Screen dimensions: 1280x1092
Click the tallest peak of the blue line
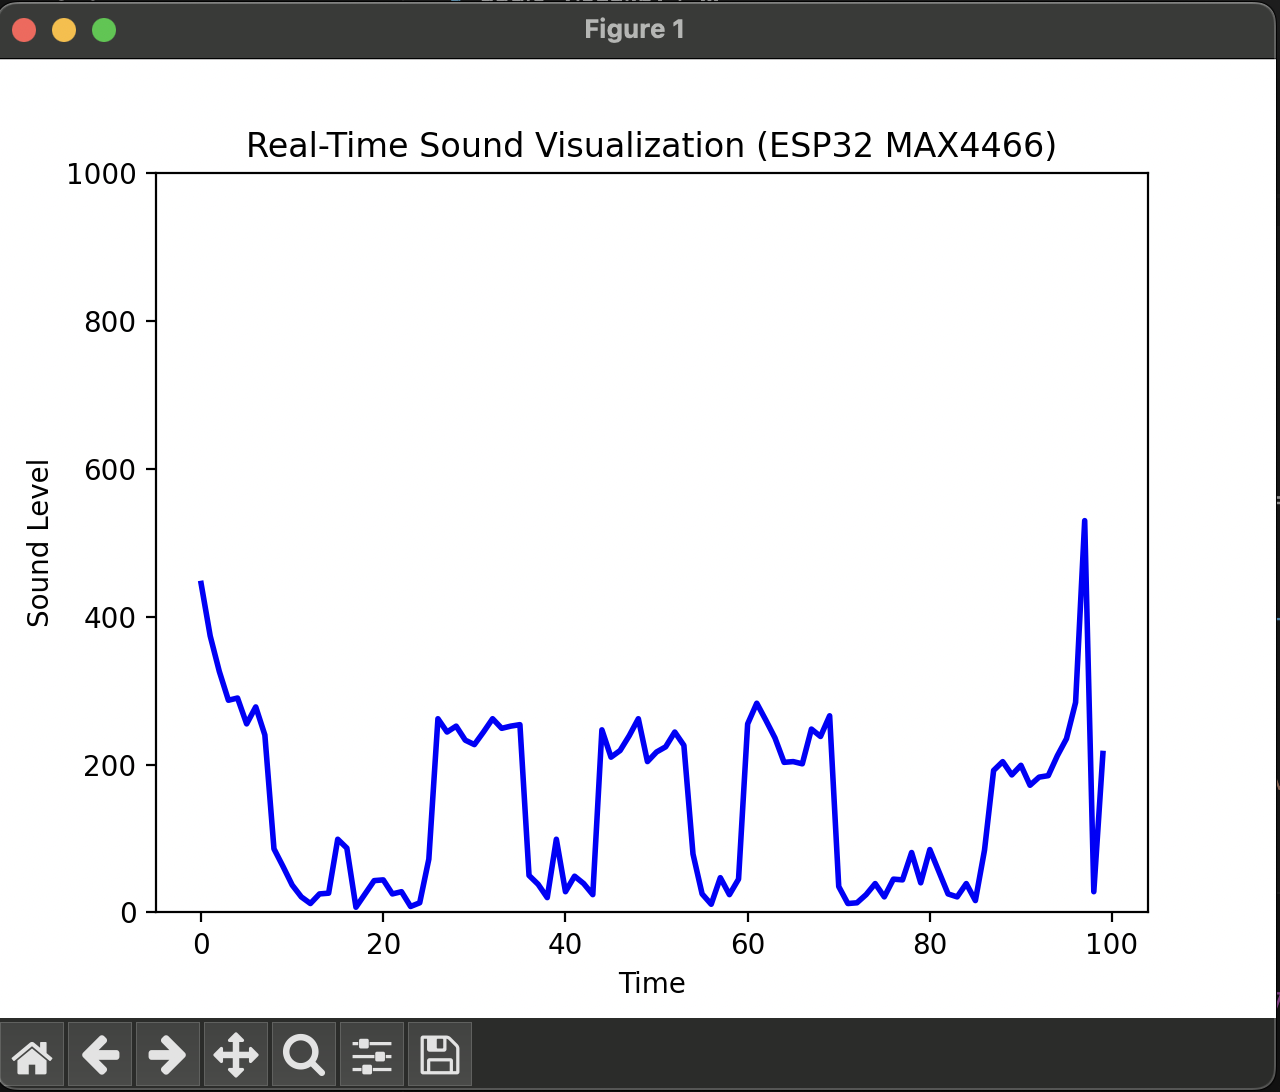[1084, 521]
